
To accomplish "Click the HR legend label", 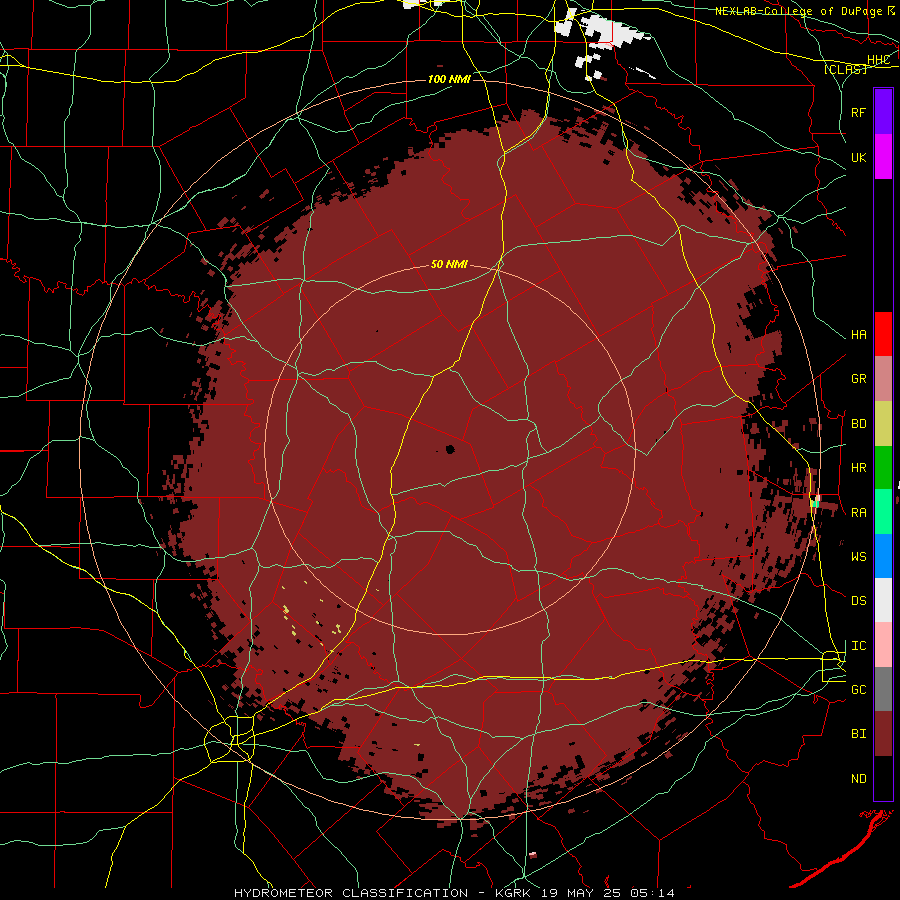I will coord(858,468).
